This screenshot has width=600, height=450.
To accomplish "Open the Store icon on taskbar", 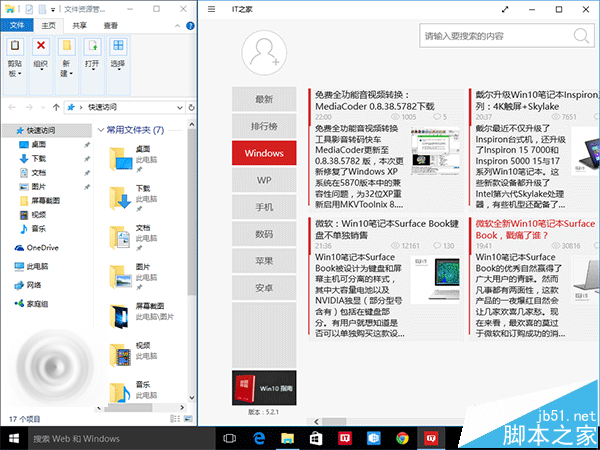I will click(315, 438).
